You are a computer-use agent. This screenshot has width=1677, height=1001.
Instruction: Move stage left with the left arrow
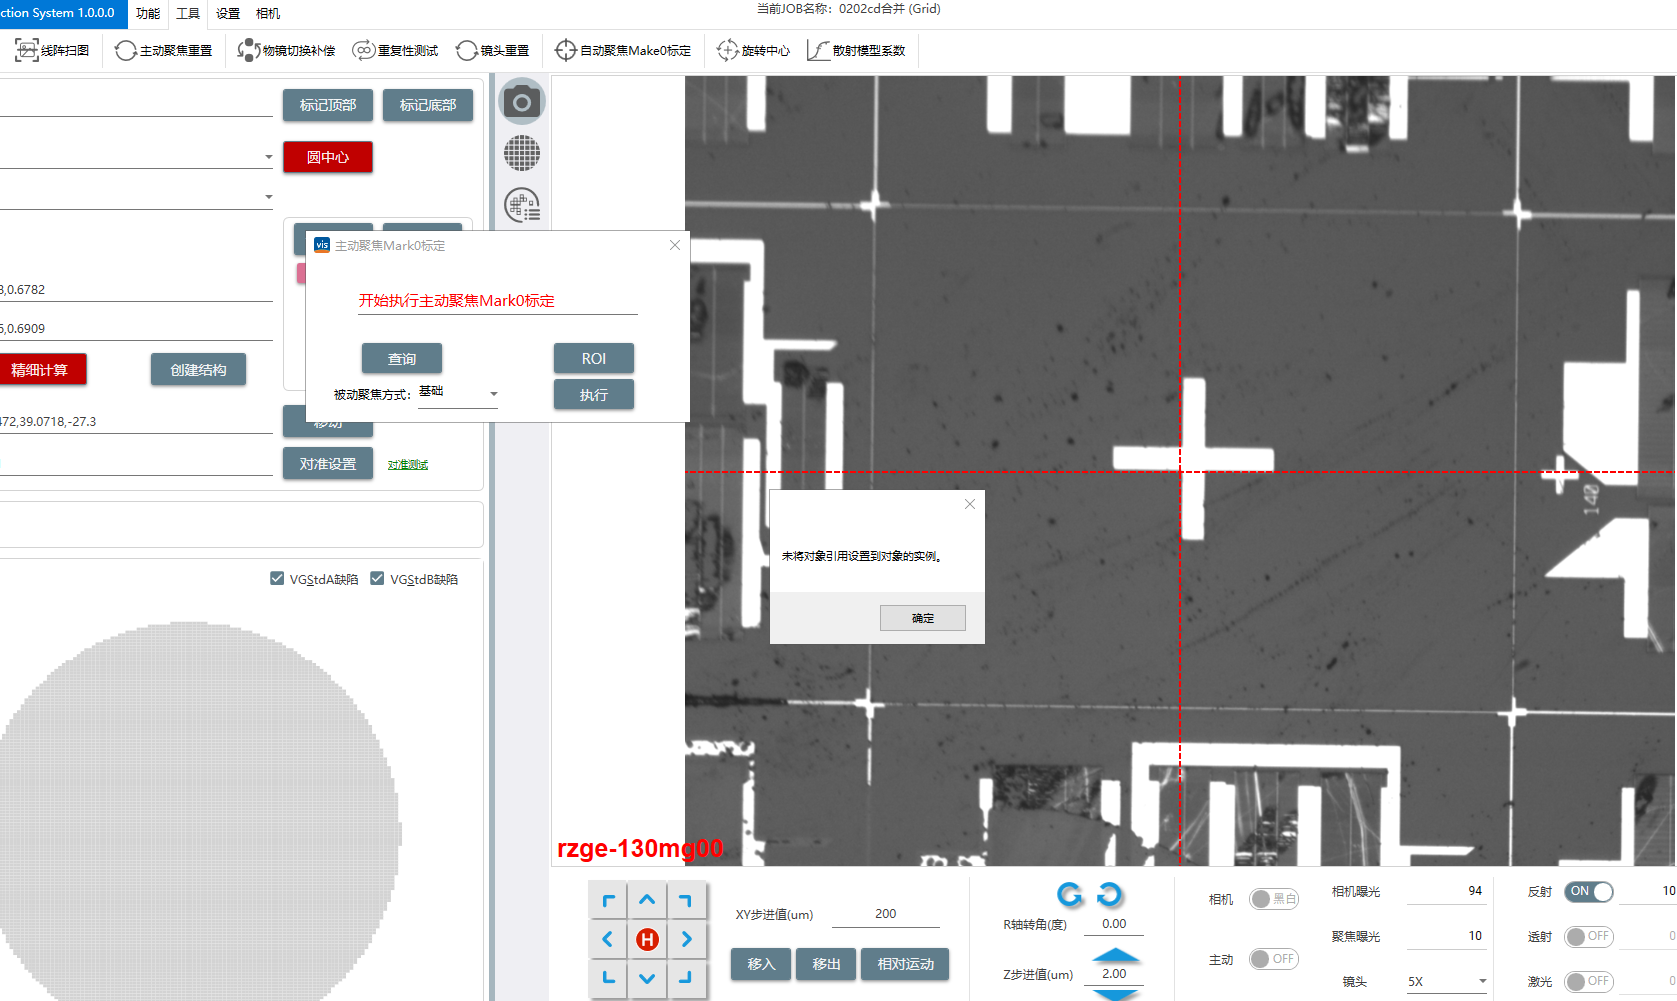608,939
